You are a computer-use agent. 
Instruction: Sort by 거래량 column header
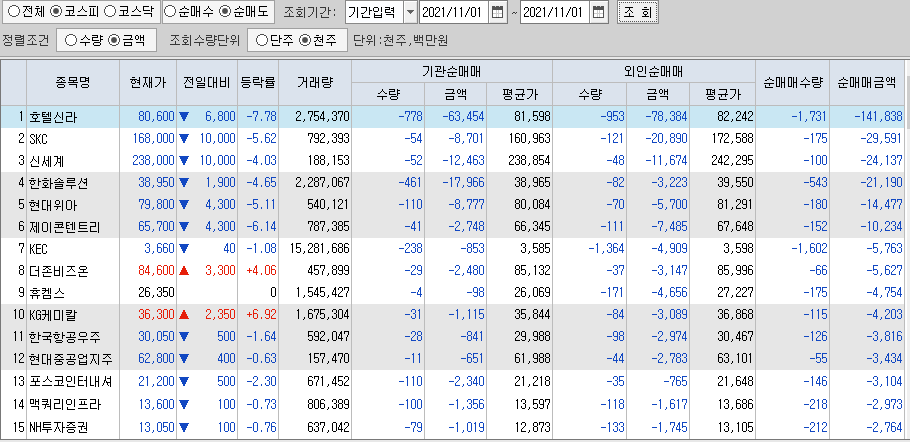pyautogui.click(x=315, y=82)
